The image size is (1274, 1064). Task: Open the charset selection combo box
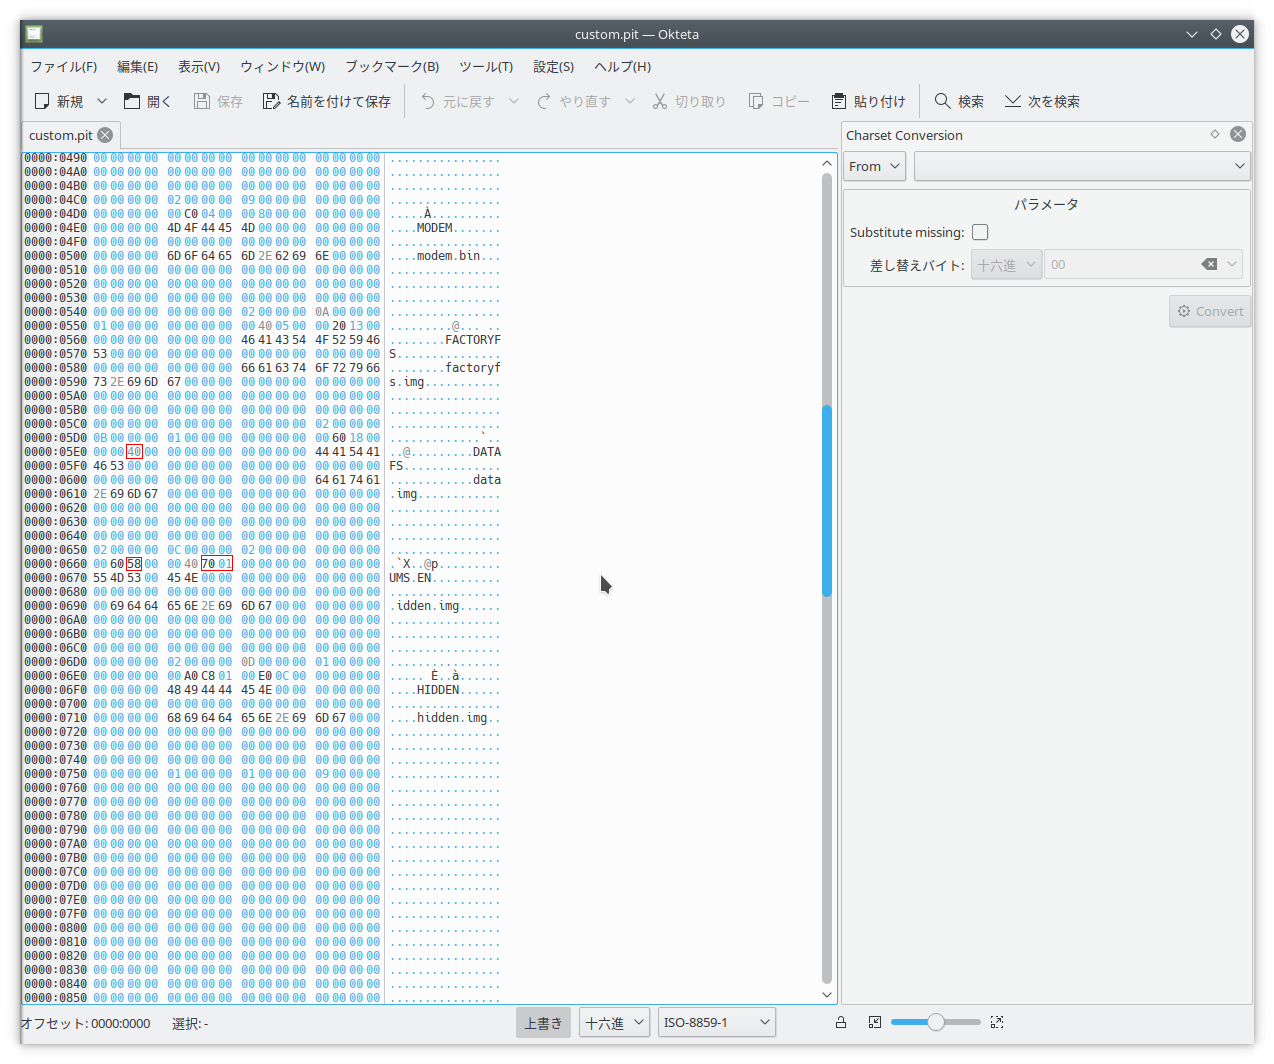(1082, 166)
